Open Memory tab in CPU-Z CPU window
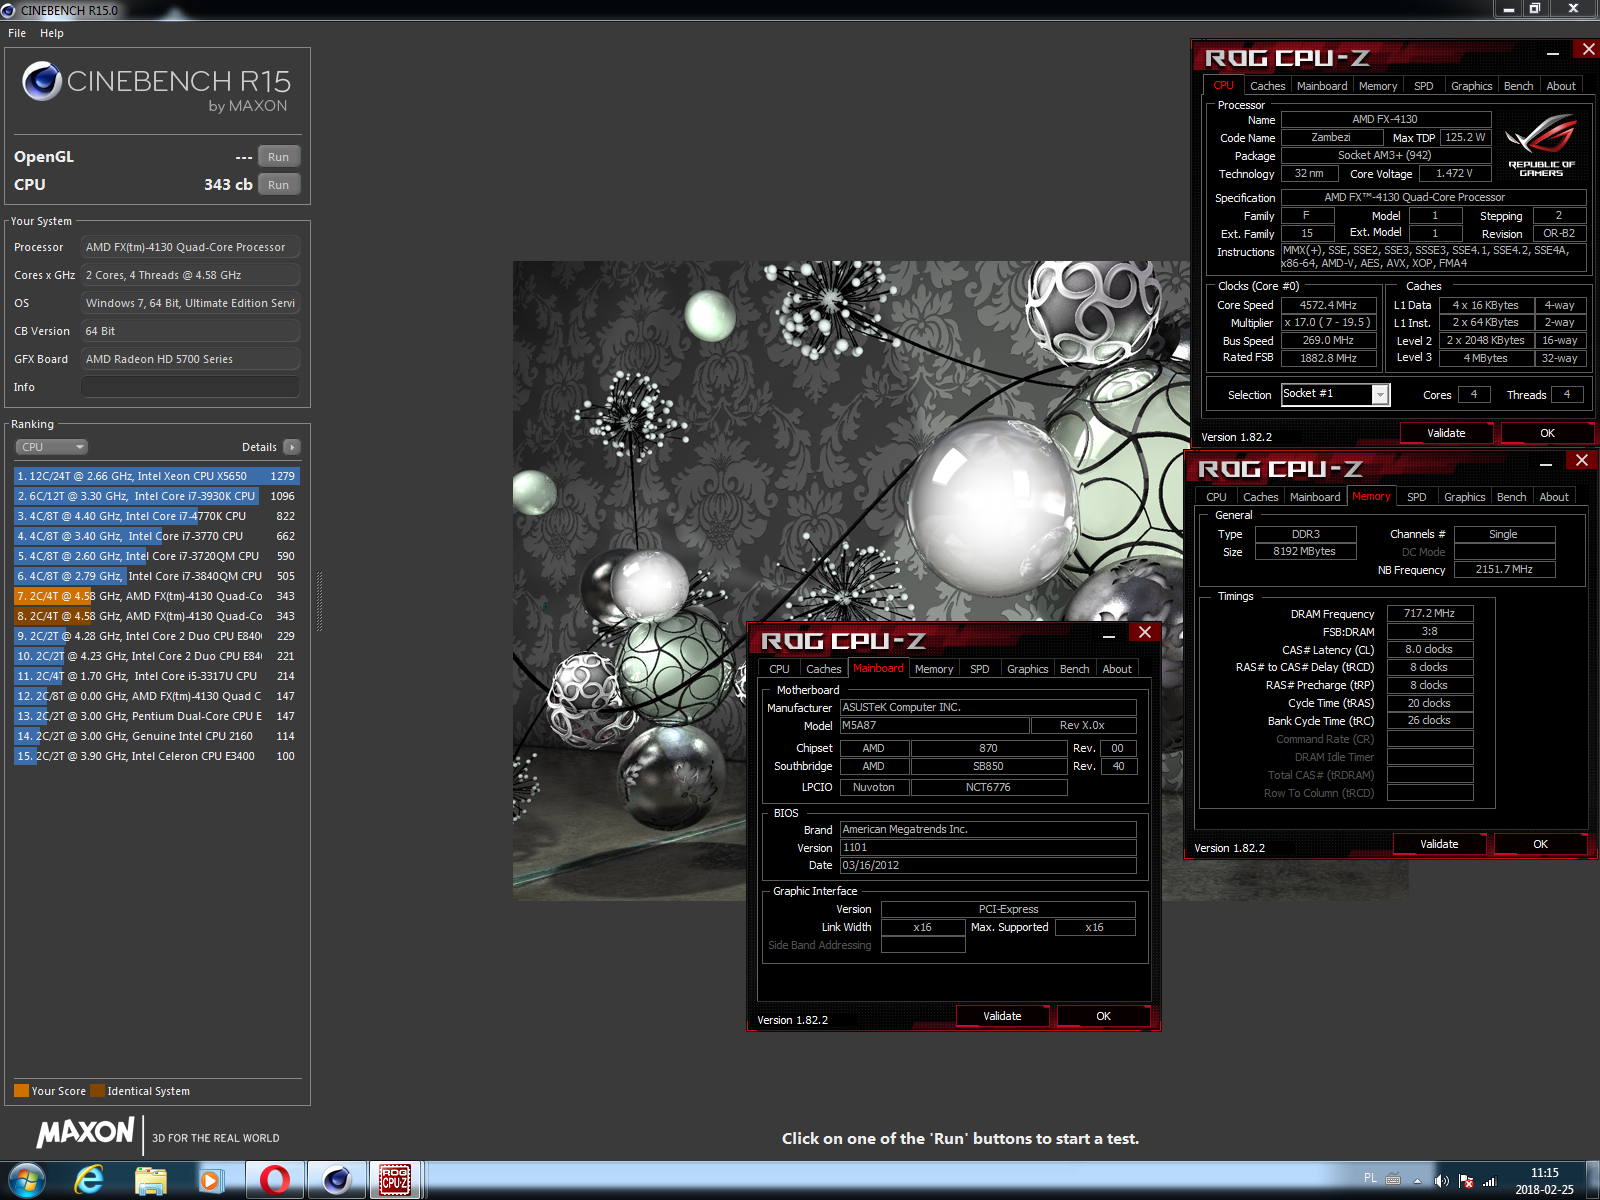 pos(1377,86)
